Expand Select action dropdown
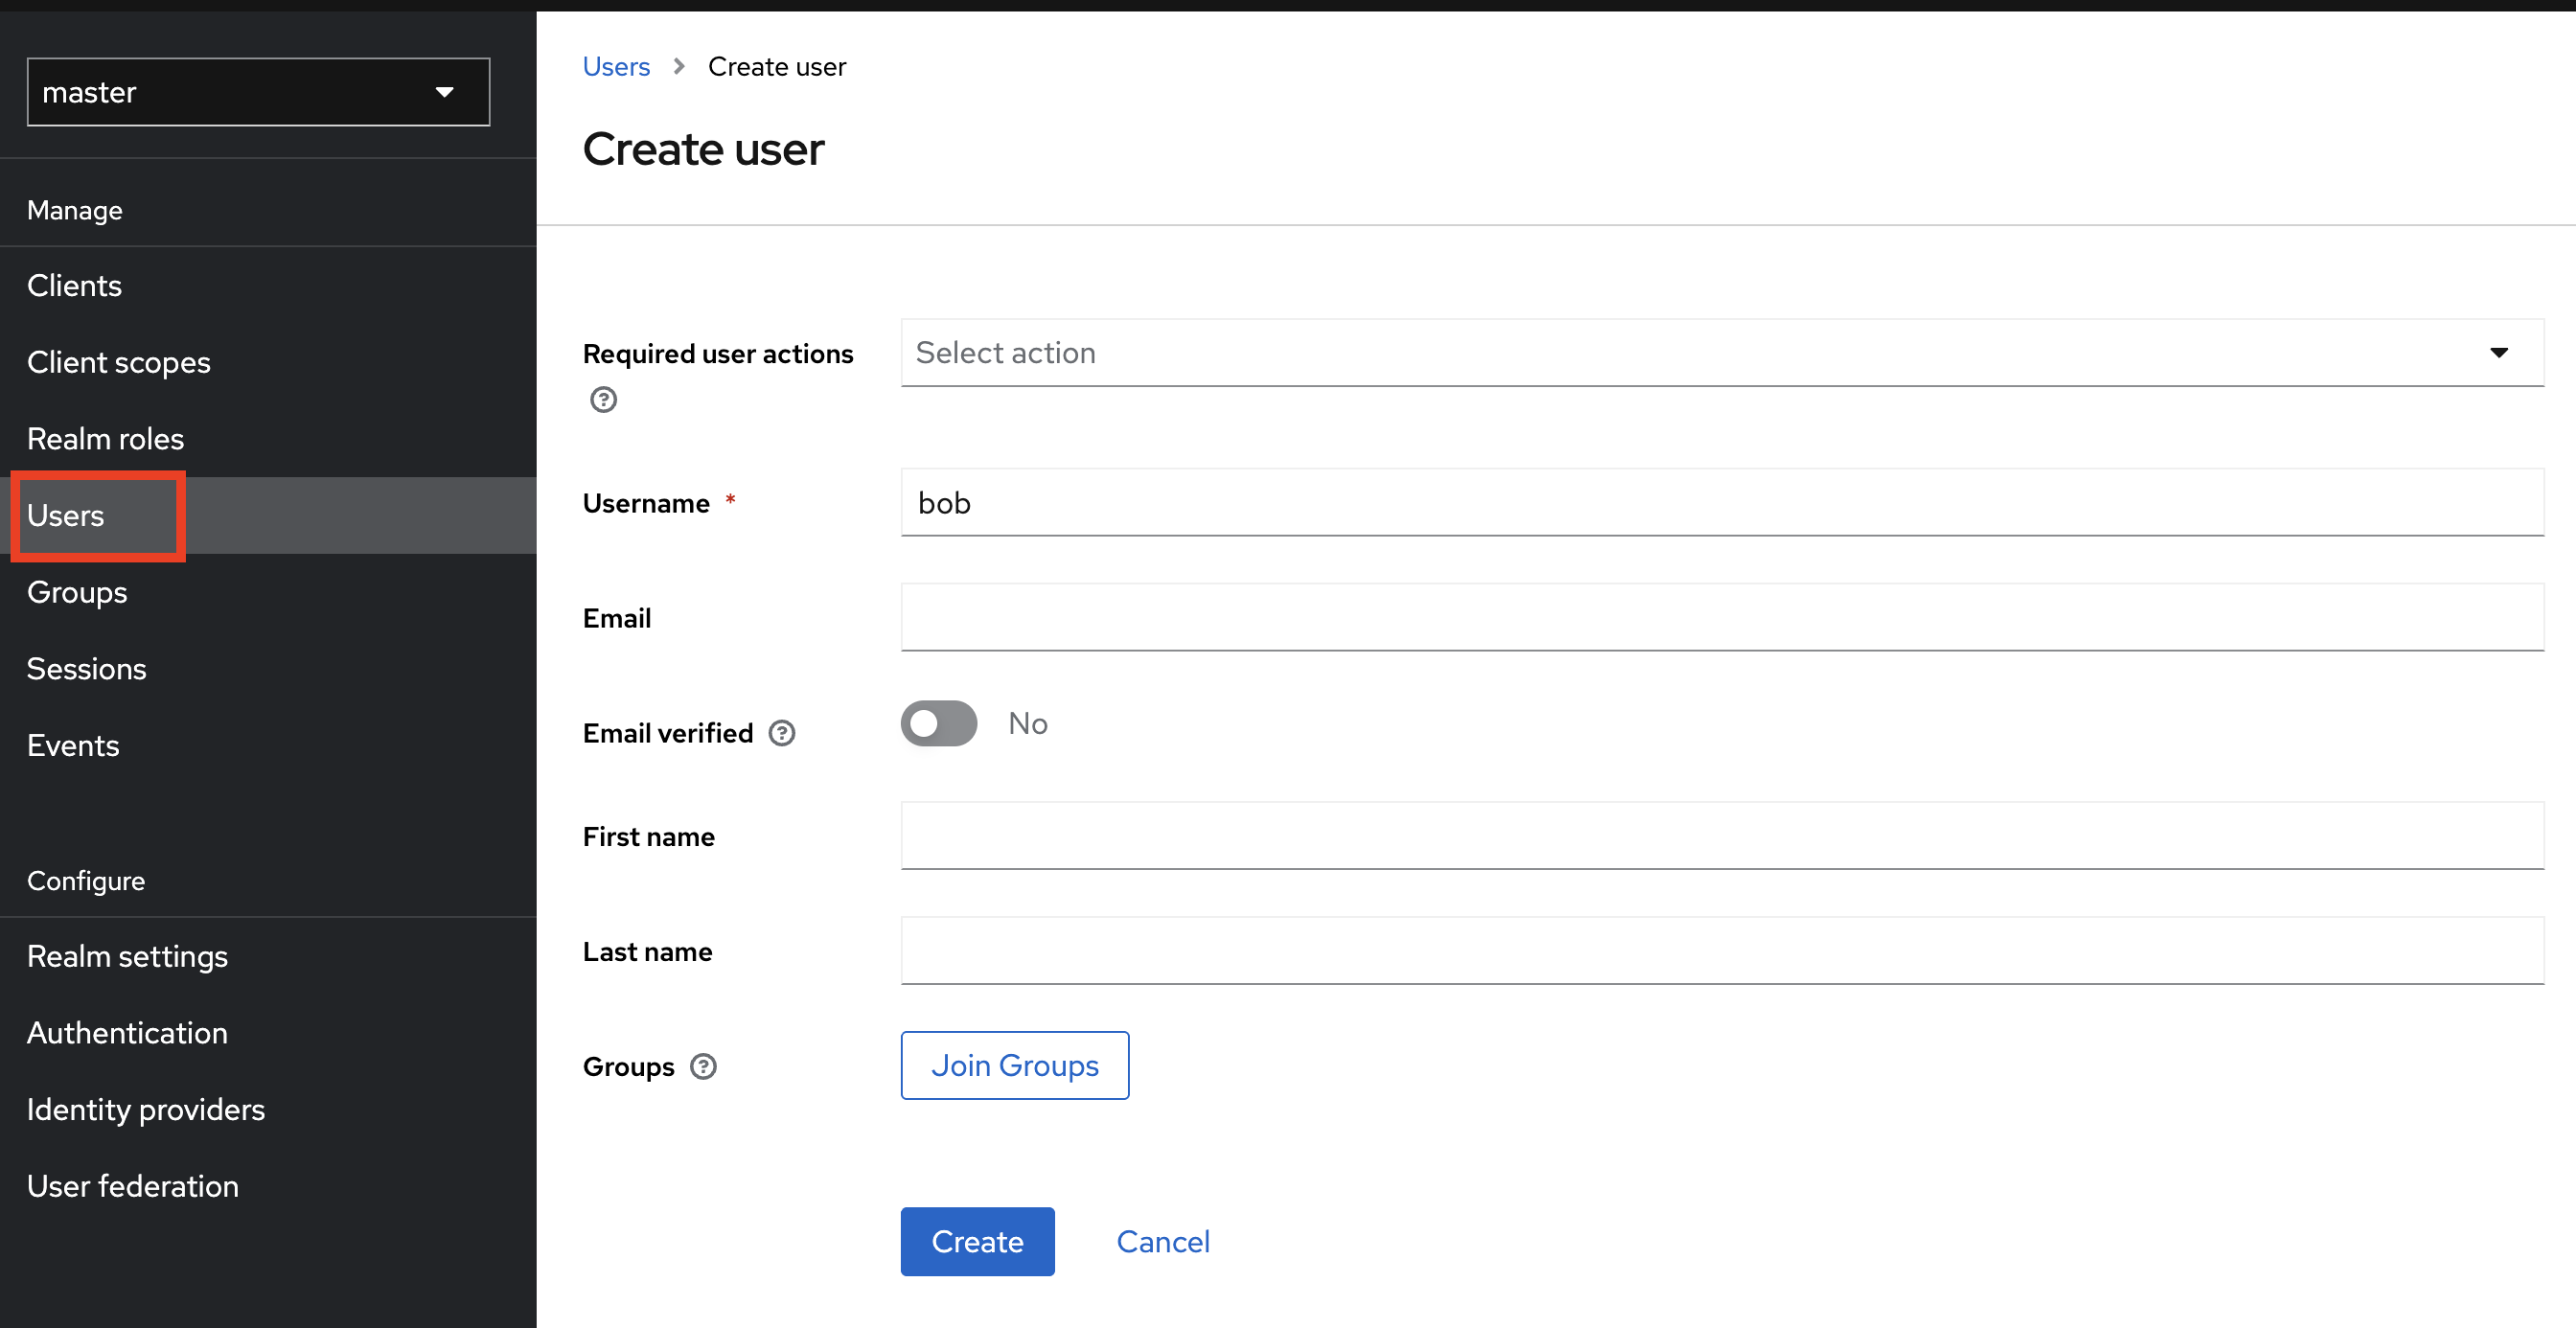 pyautogui.click(x=1700, y=353)
